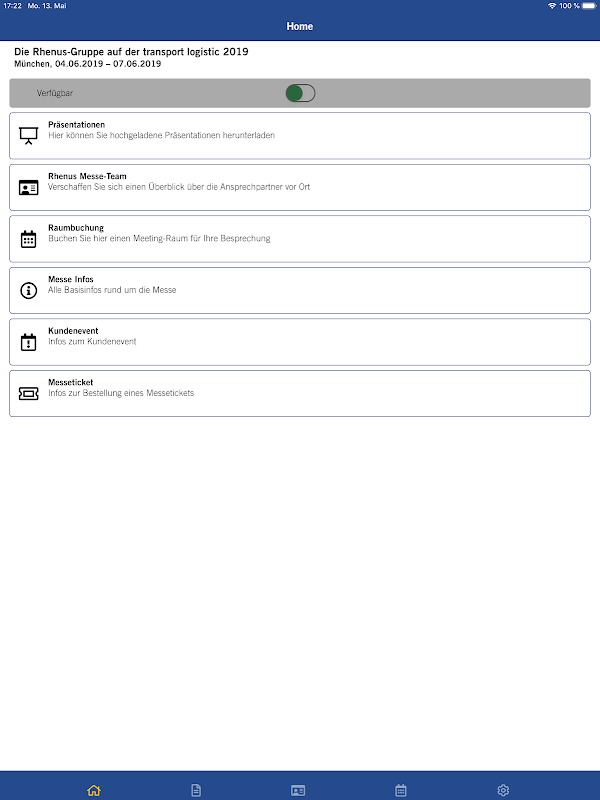Tap the Verfügbar label
Screen dimensions: 600x800
(55, 93)
